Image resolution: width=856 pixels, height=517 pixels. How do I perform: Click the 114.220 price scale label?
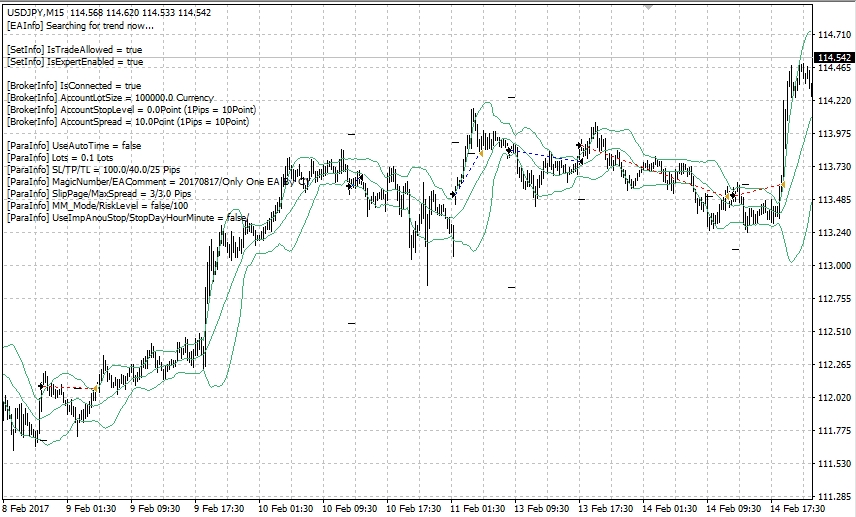tap(834, 100)
